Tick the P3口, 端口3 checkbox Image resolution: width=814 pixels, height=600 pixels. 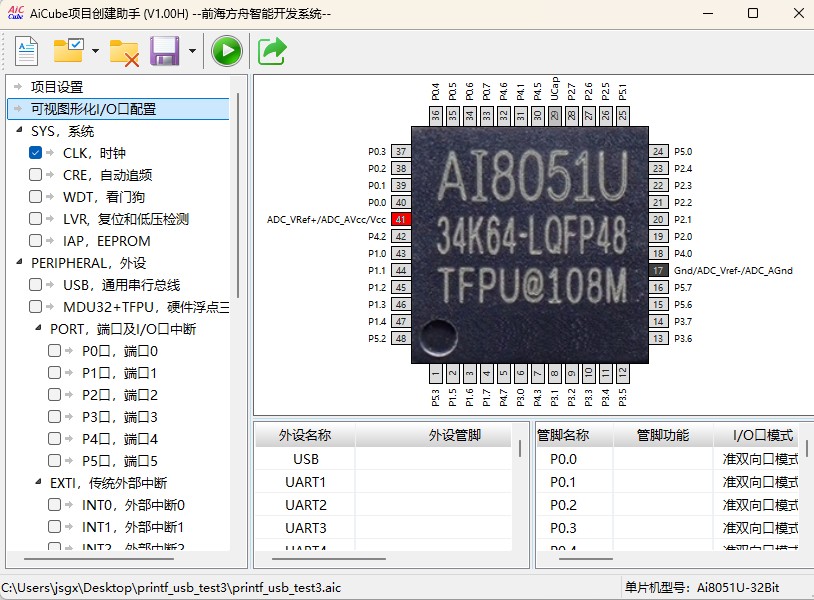[55, 416]
